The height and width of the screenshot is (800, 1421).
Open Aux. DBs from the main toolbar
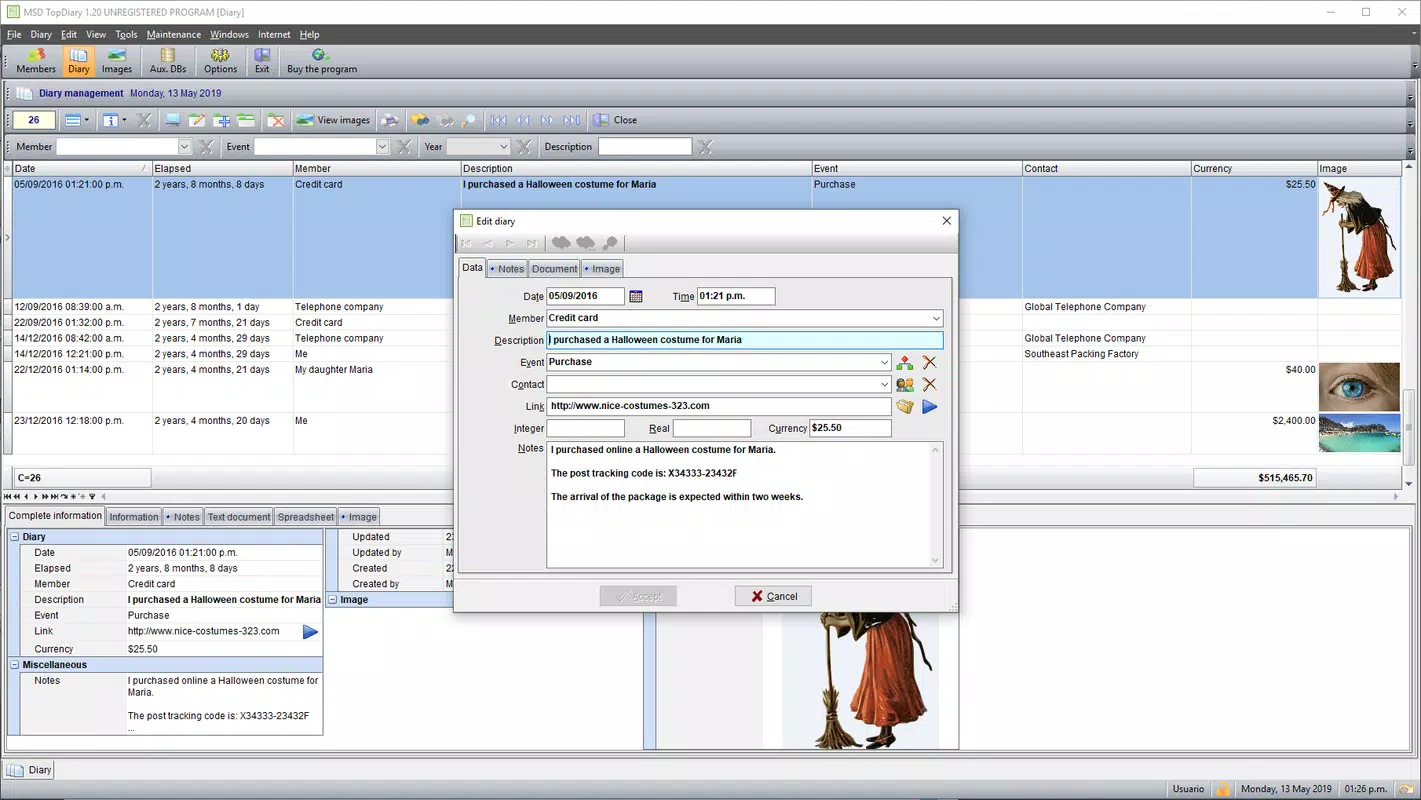[x=168, y=61]
